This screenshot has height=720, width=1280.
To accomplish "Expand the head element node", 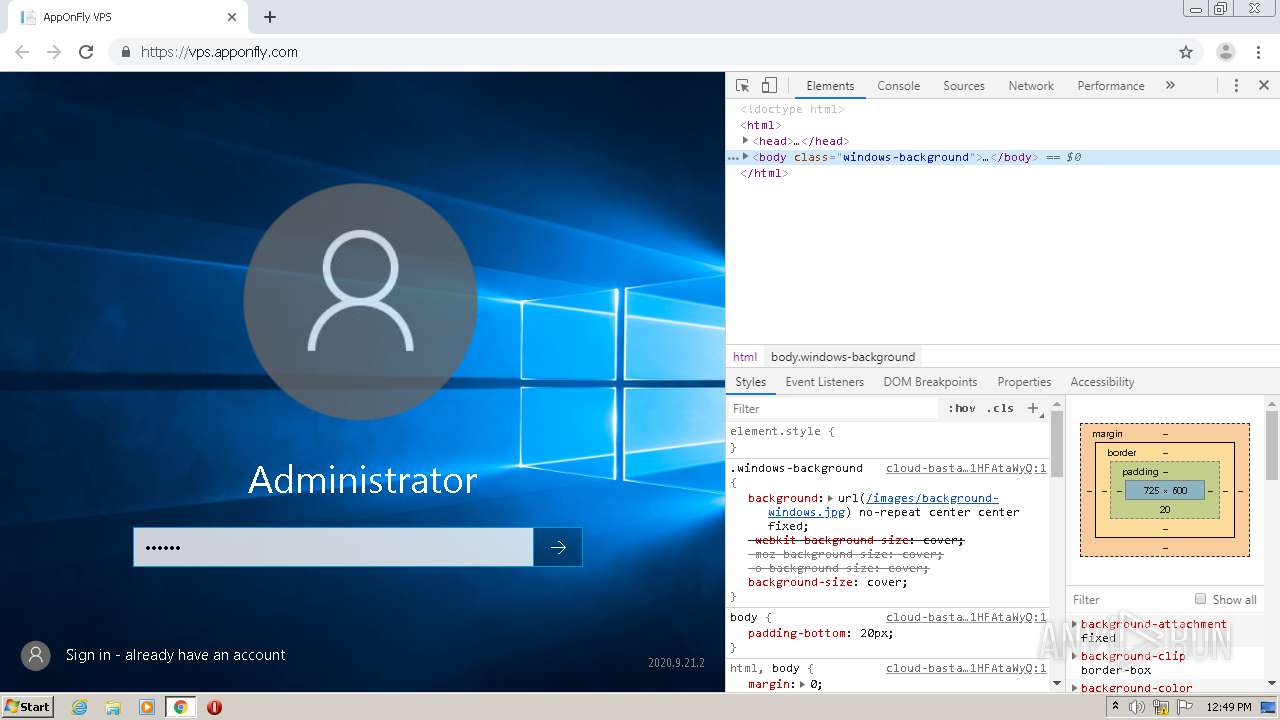I will point(745,141).
